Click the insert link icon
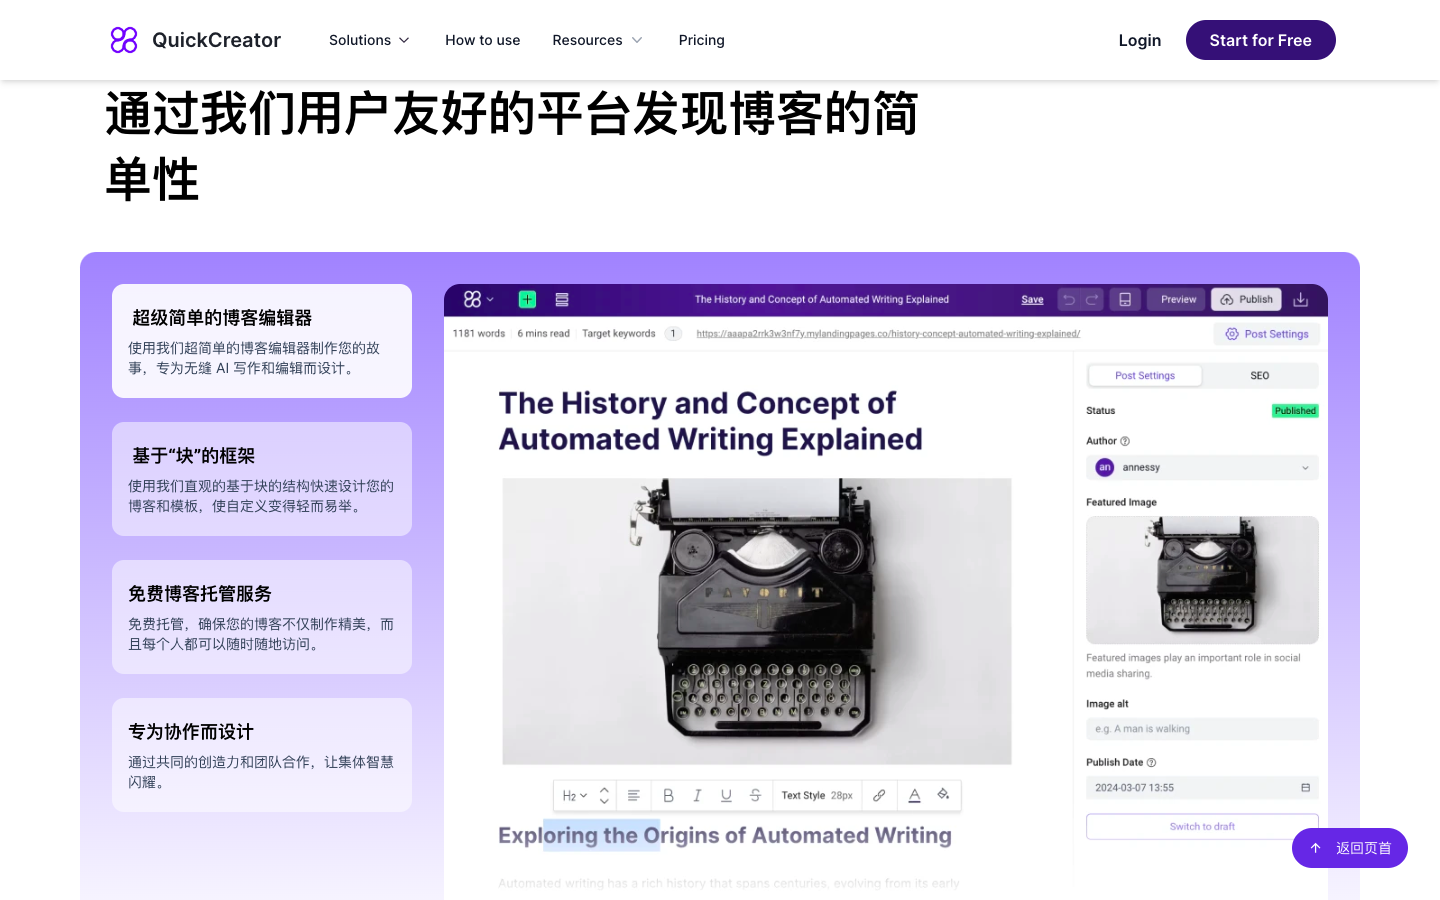 click(x=879, y=796)
